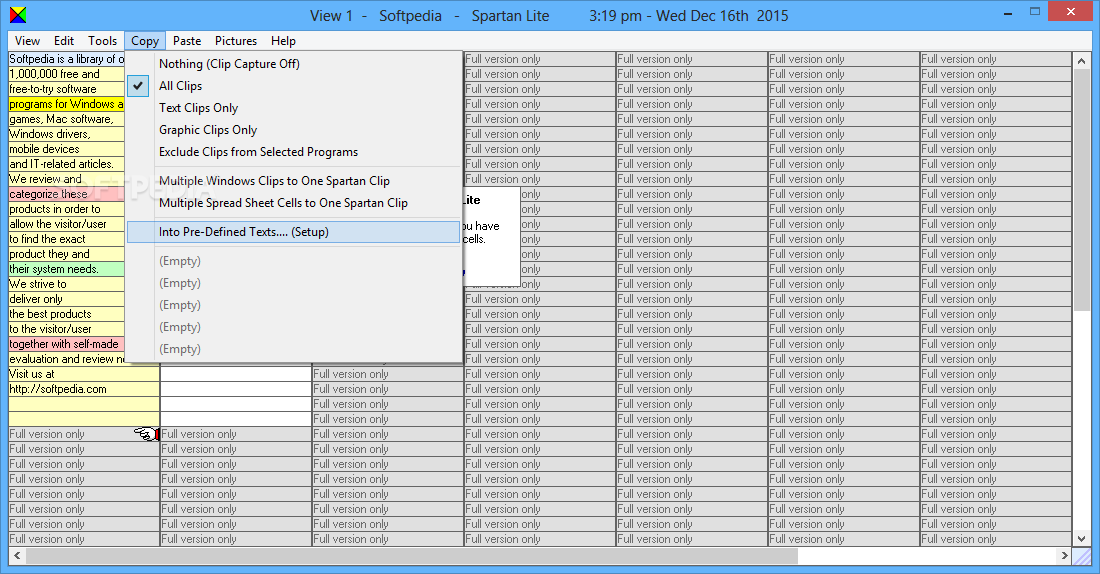The height and width of the screenshot is (574, 1100).
Task: Select the pink 'categorize these' cell
Action: tap(67, 194)
